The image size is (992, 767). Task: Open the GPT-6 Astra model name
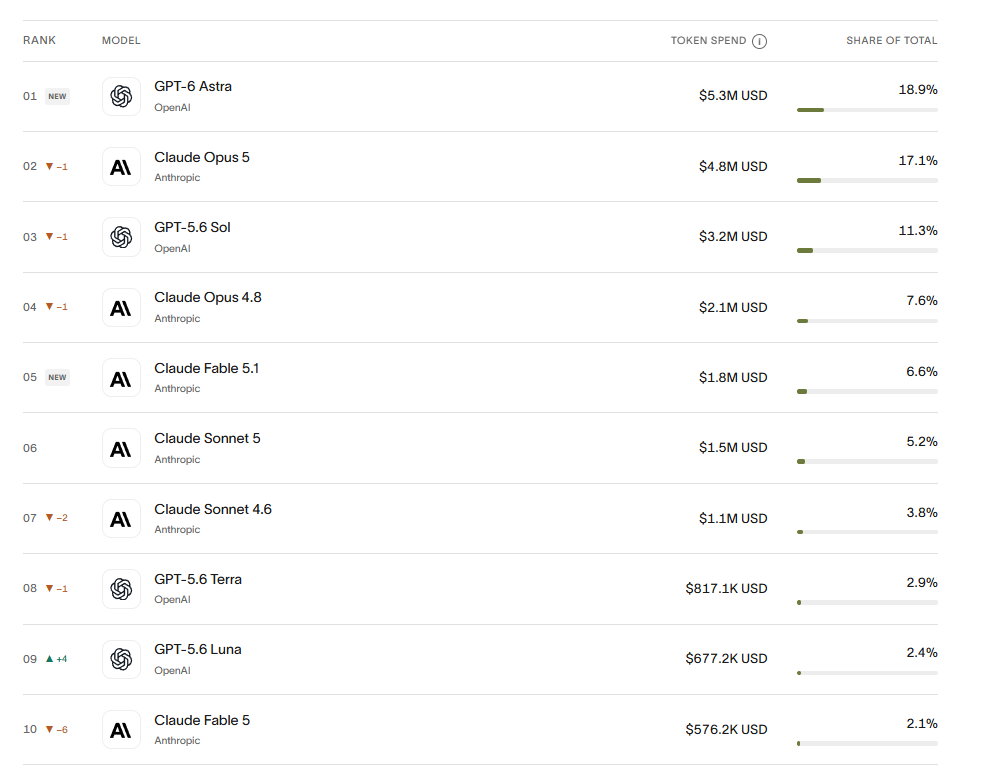193,87
